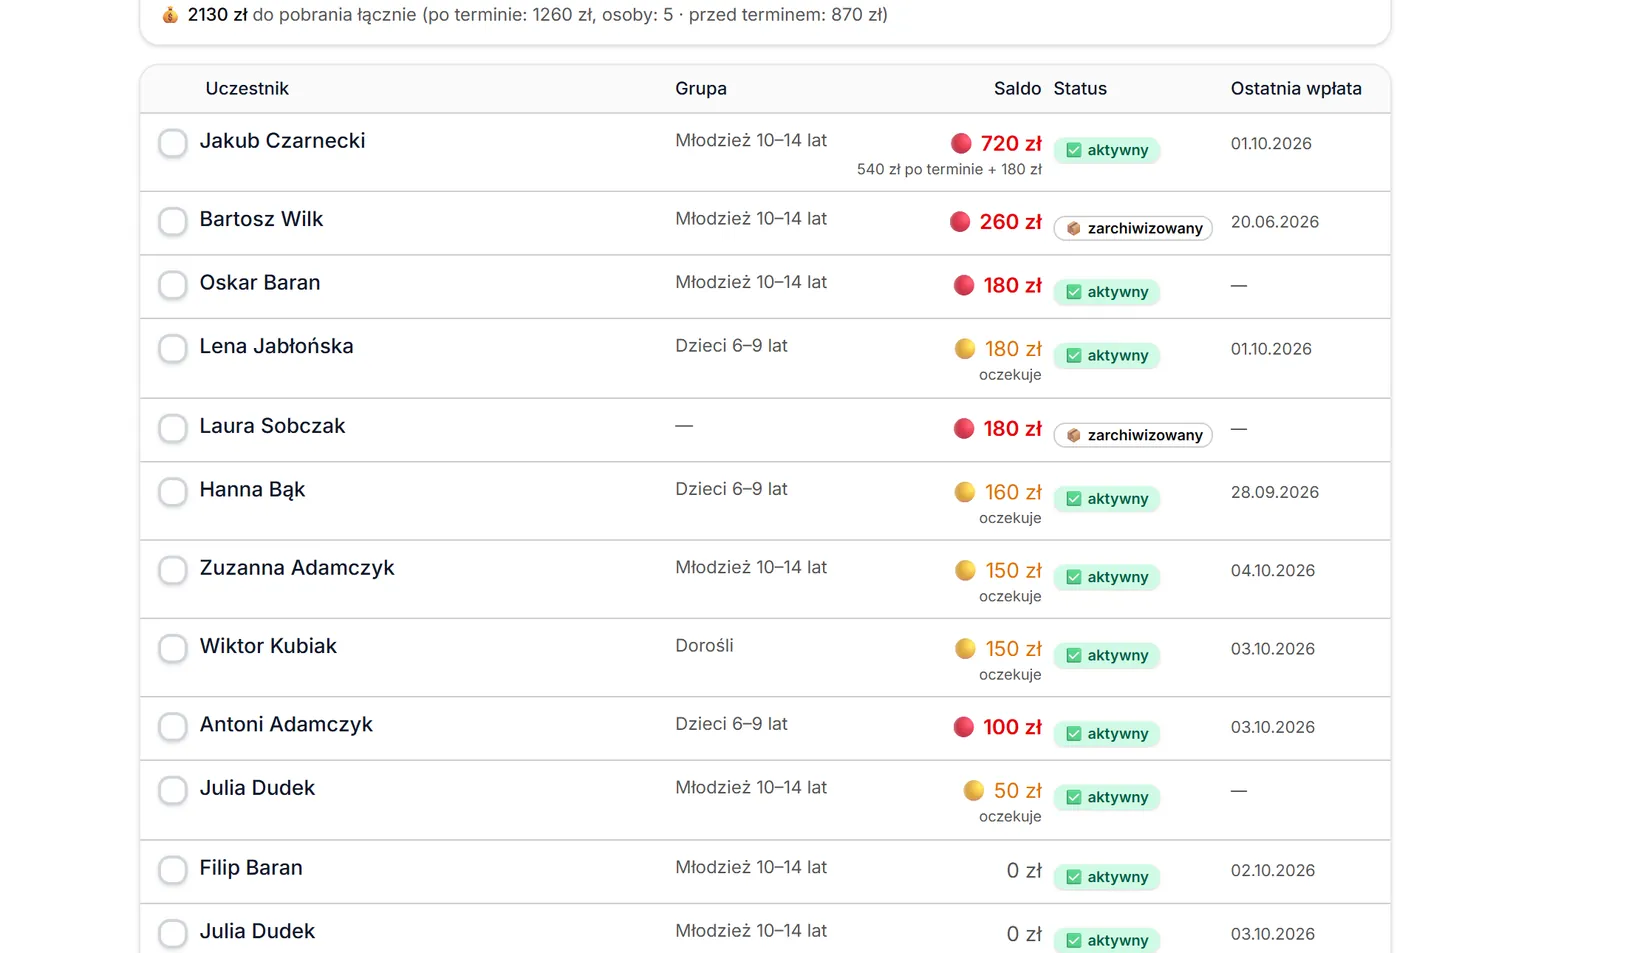Screen dimensions: 1640x953
Task: Click the green check icon in Oskar Baran's status
Action: click(1074, 292)
